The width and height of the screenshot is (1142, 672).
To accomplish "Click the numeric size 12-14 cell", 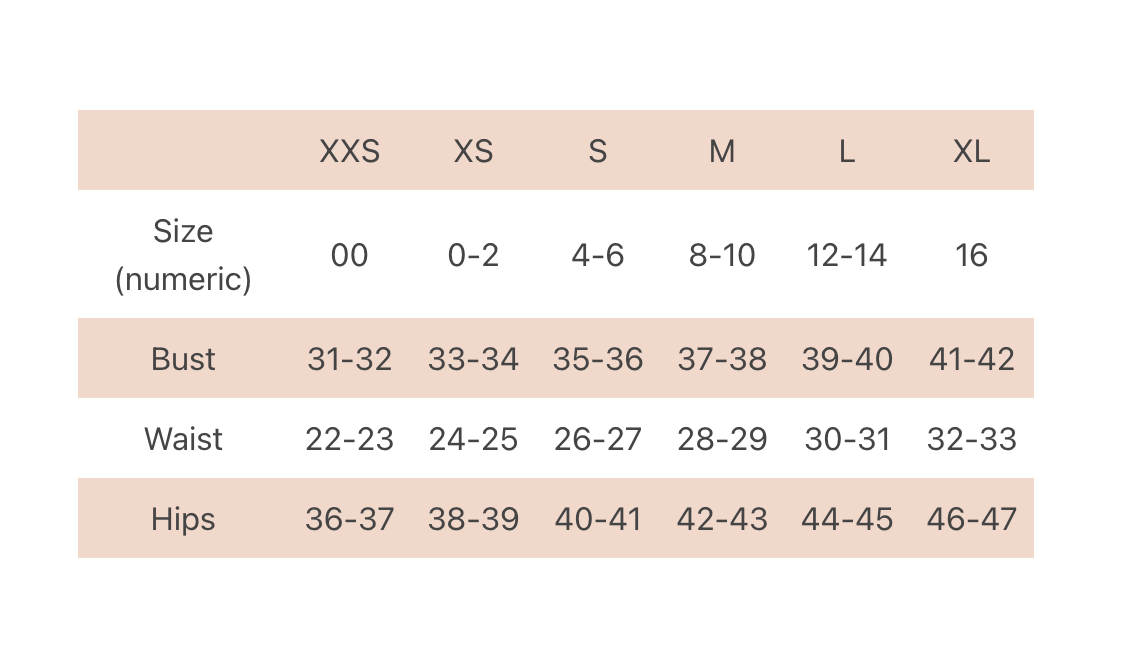I will [846, 255].
